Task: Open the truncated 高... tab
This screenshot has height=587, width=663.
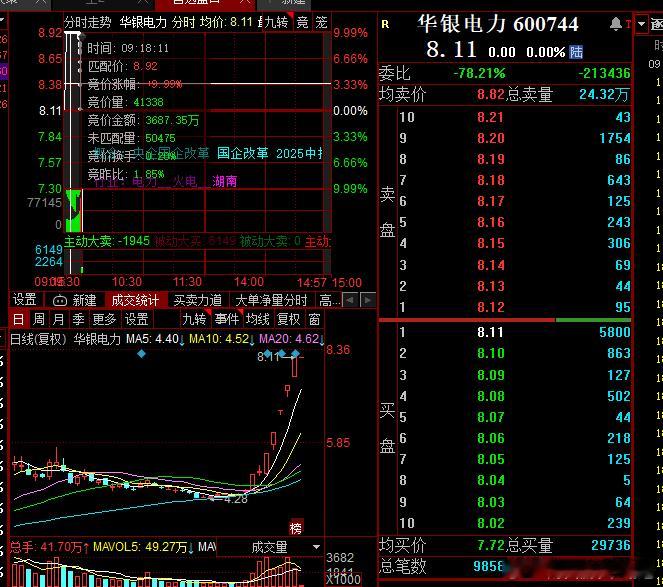Action: coord(329,300)
